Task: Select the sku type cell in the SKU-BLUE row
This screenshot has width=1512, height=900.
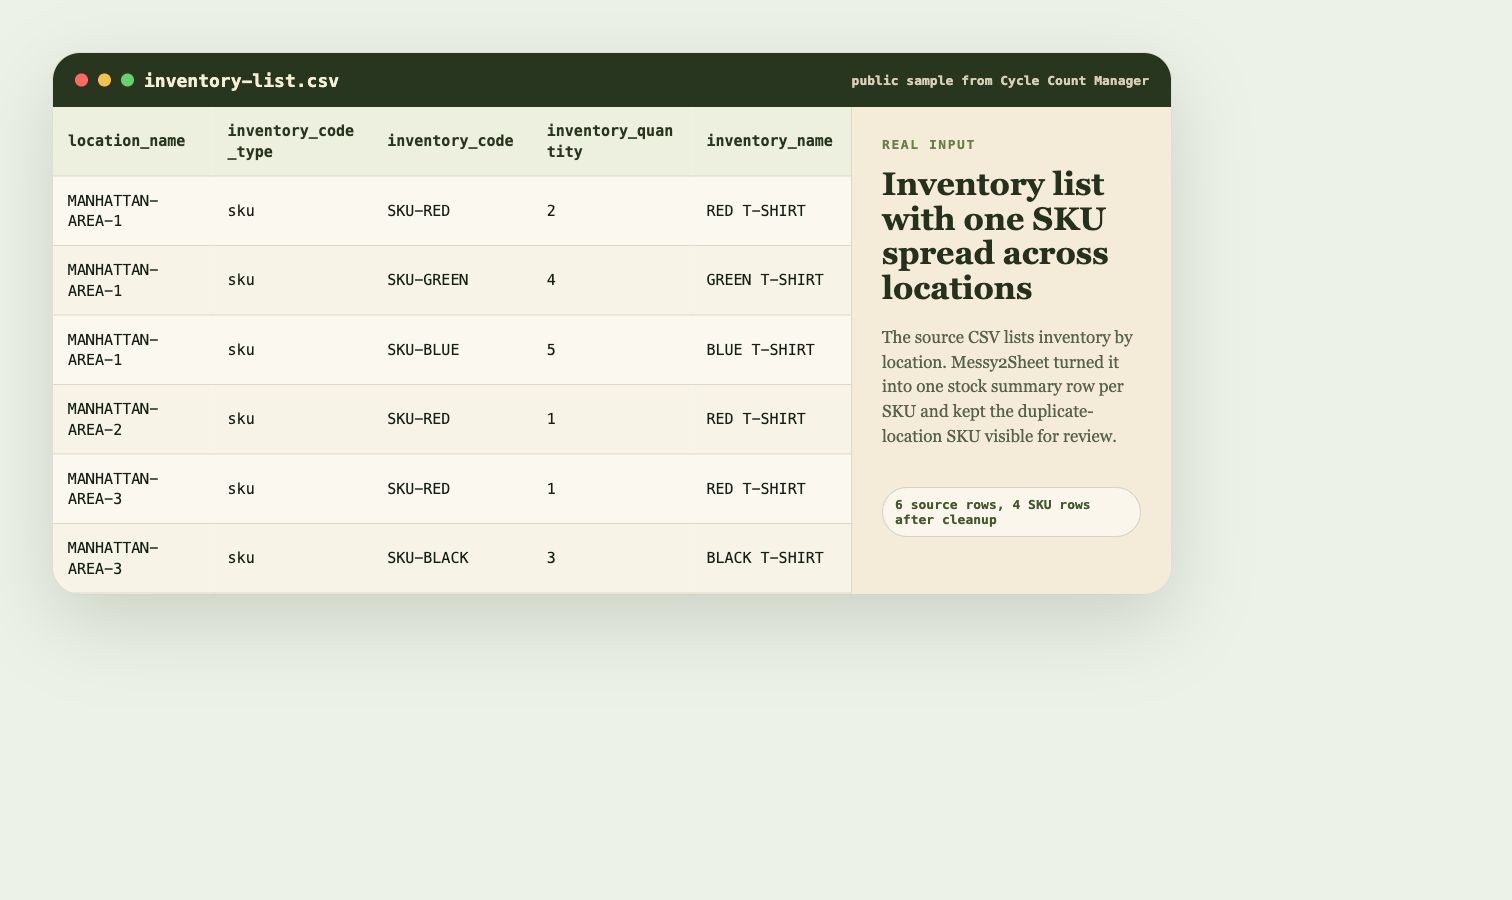Action: coord(292,350)
